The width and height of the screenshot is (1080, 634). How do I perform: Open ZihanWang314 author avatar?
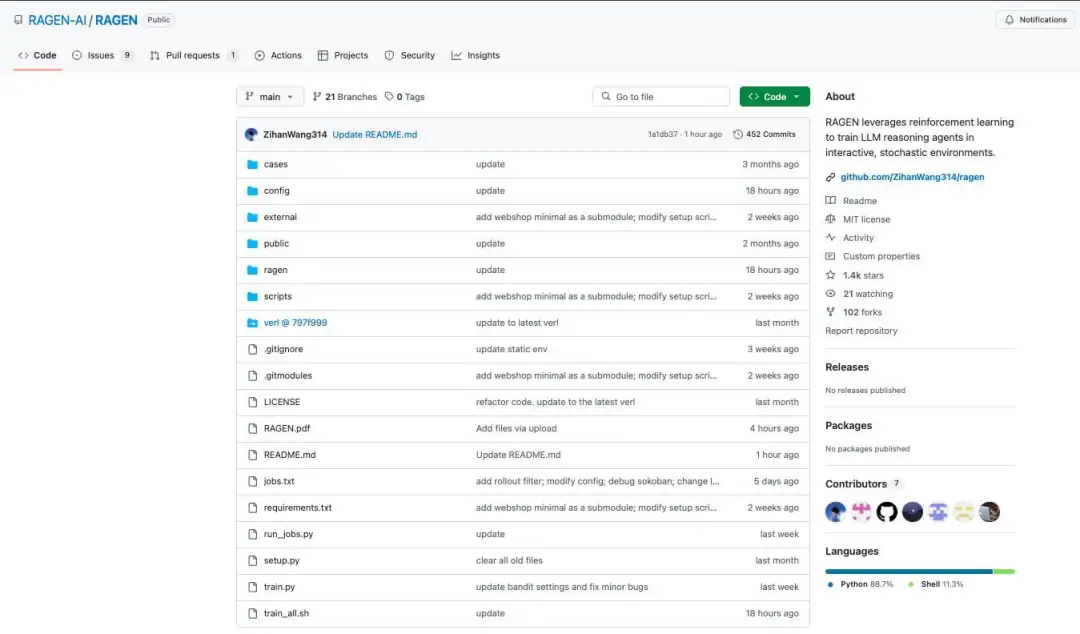251,134
